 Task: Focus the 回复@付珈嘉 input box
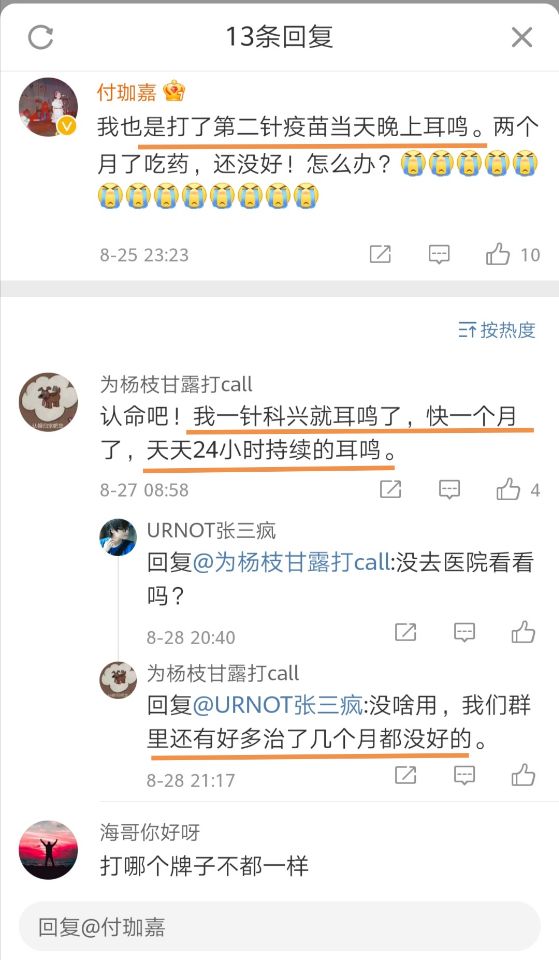pyautogui.click(x=279, y=927)
